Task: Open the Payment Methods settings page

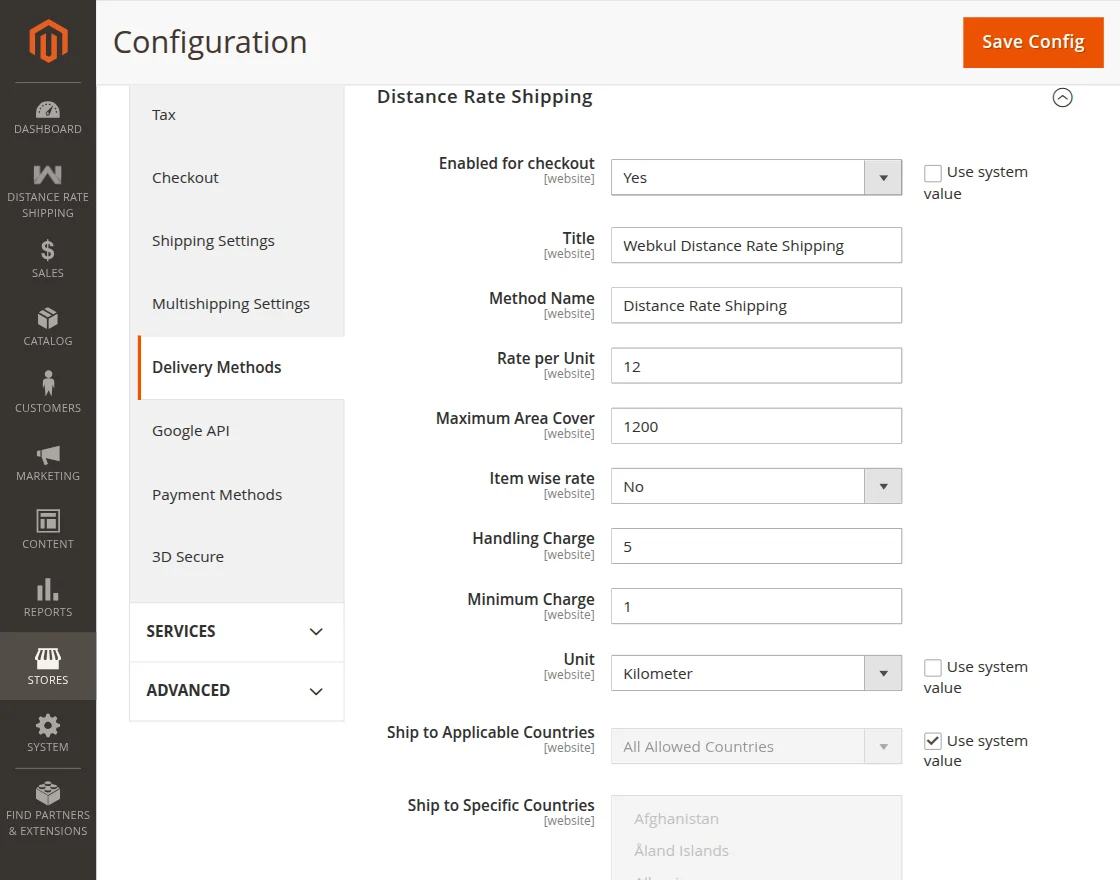Action: coord(217,494)
